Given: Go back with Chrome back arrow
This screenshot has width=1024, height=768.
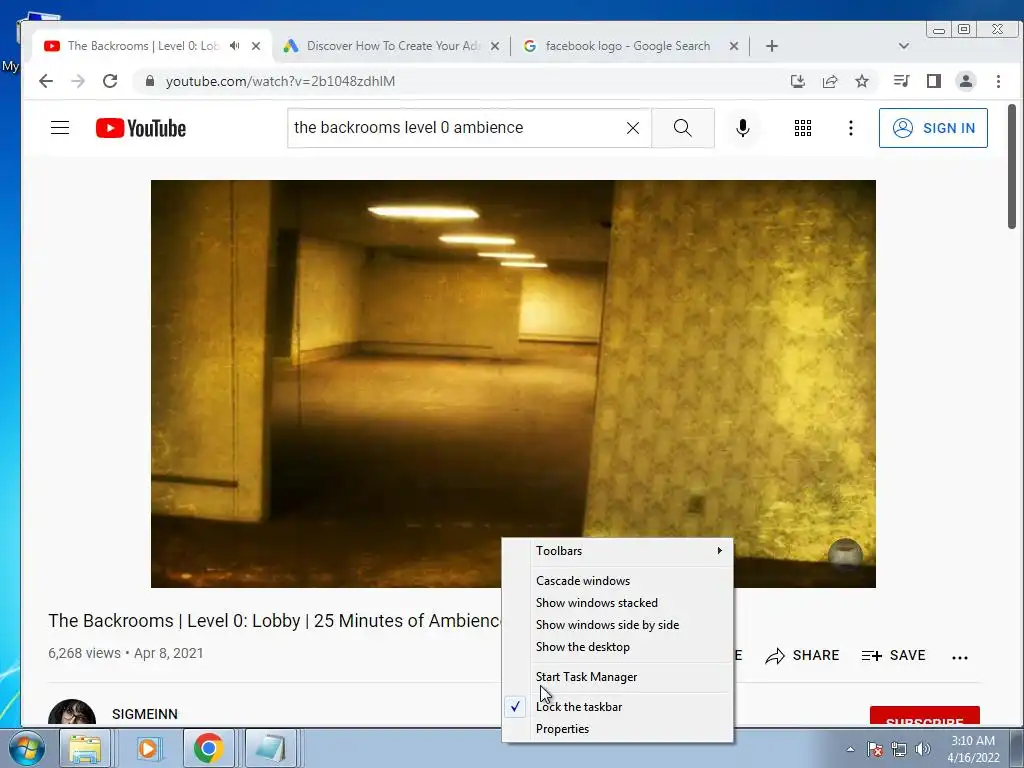Looking at the screenshot, I should [46, 81].
